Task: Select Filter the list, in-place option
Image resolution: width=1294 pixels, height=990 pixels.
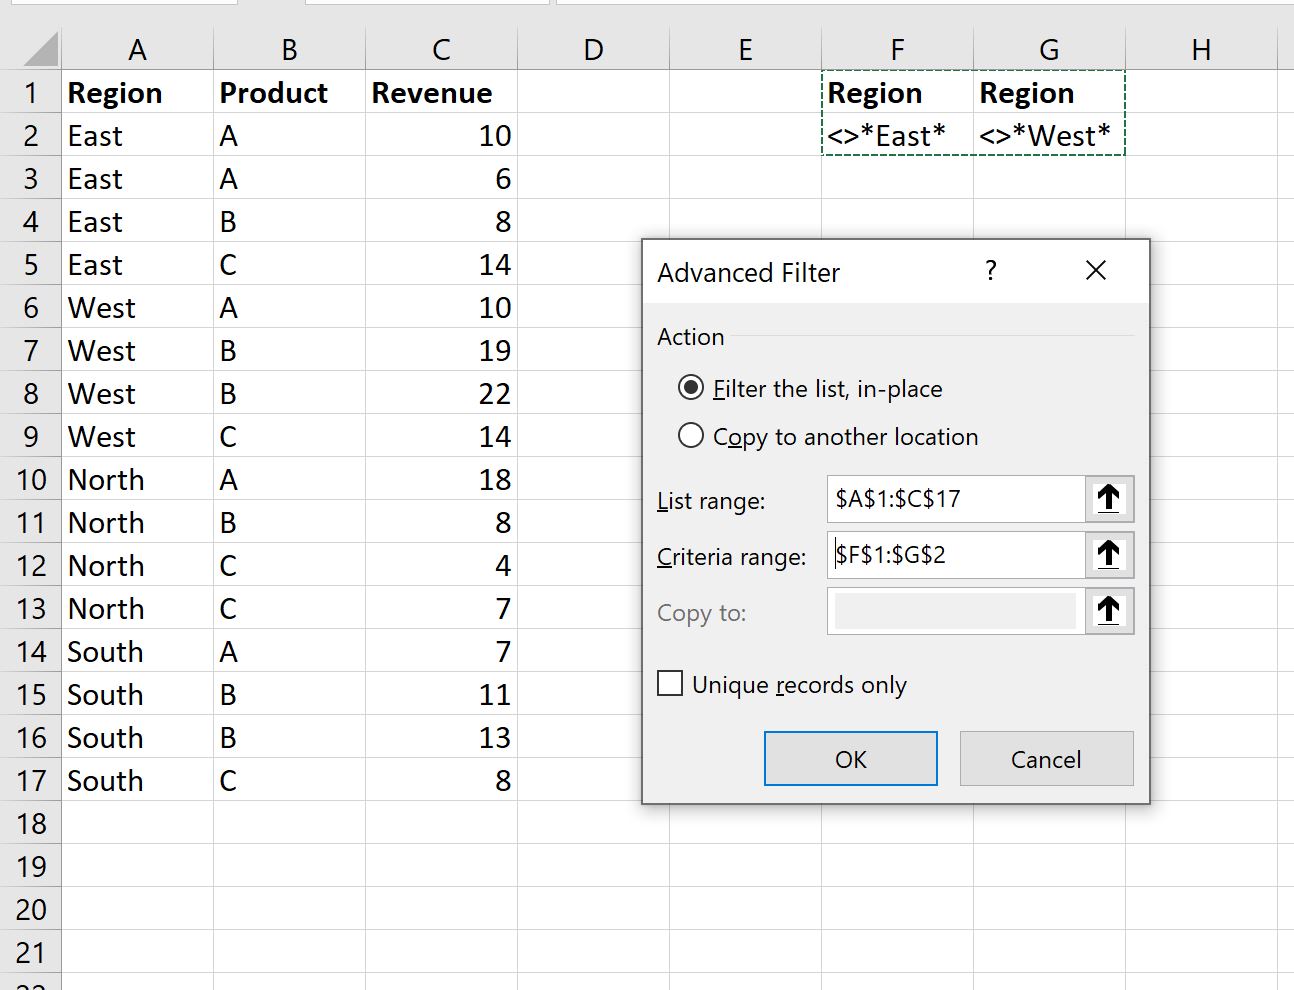Action: pyautogui.click(x=691, y=388)
